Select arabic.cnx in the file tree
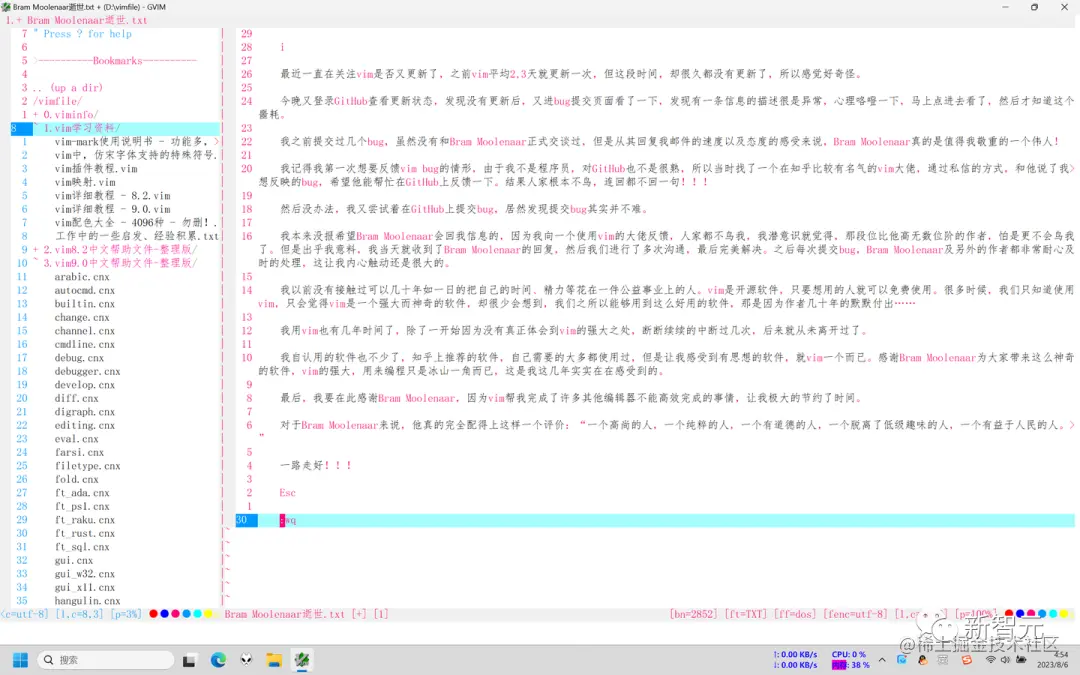Screen dimensions: 1080x675 point(82,277)
